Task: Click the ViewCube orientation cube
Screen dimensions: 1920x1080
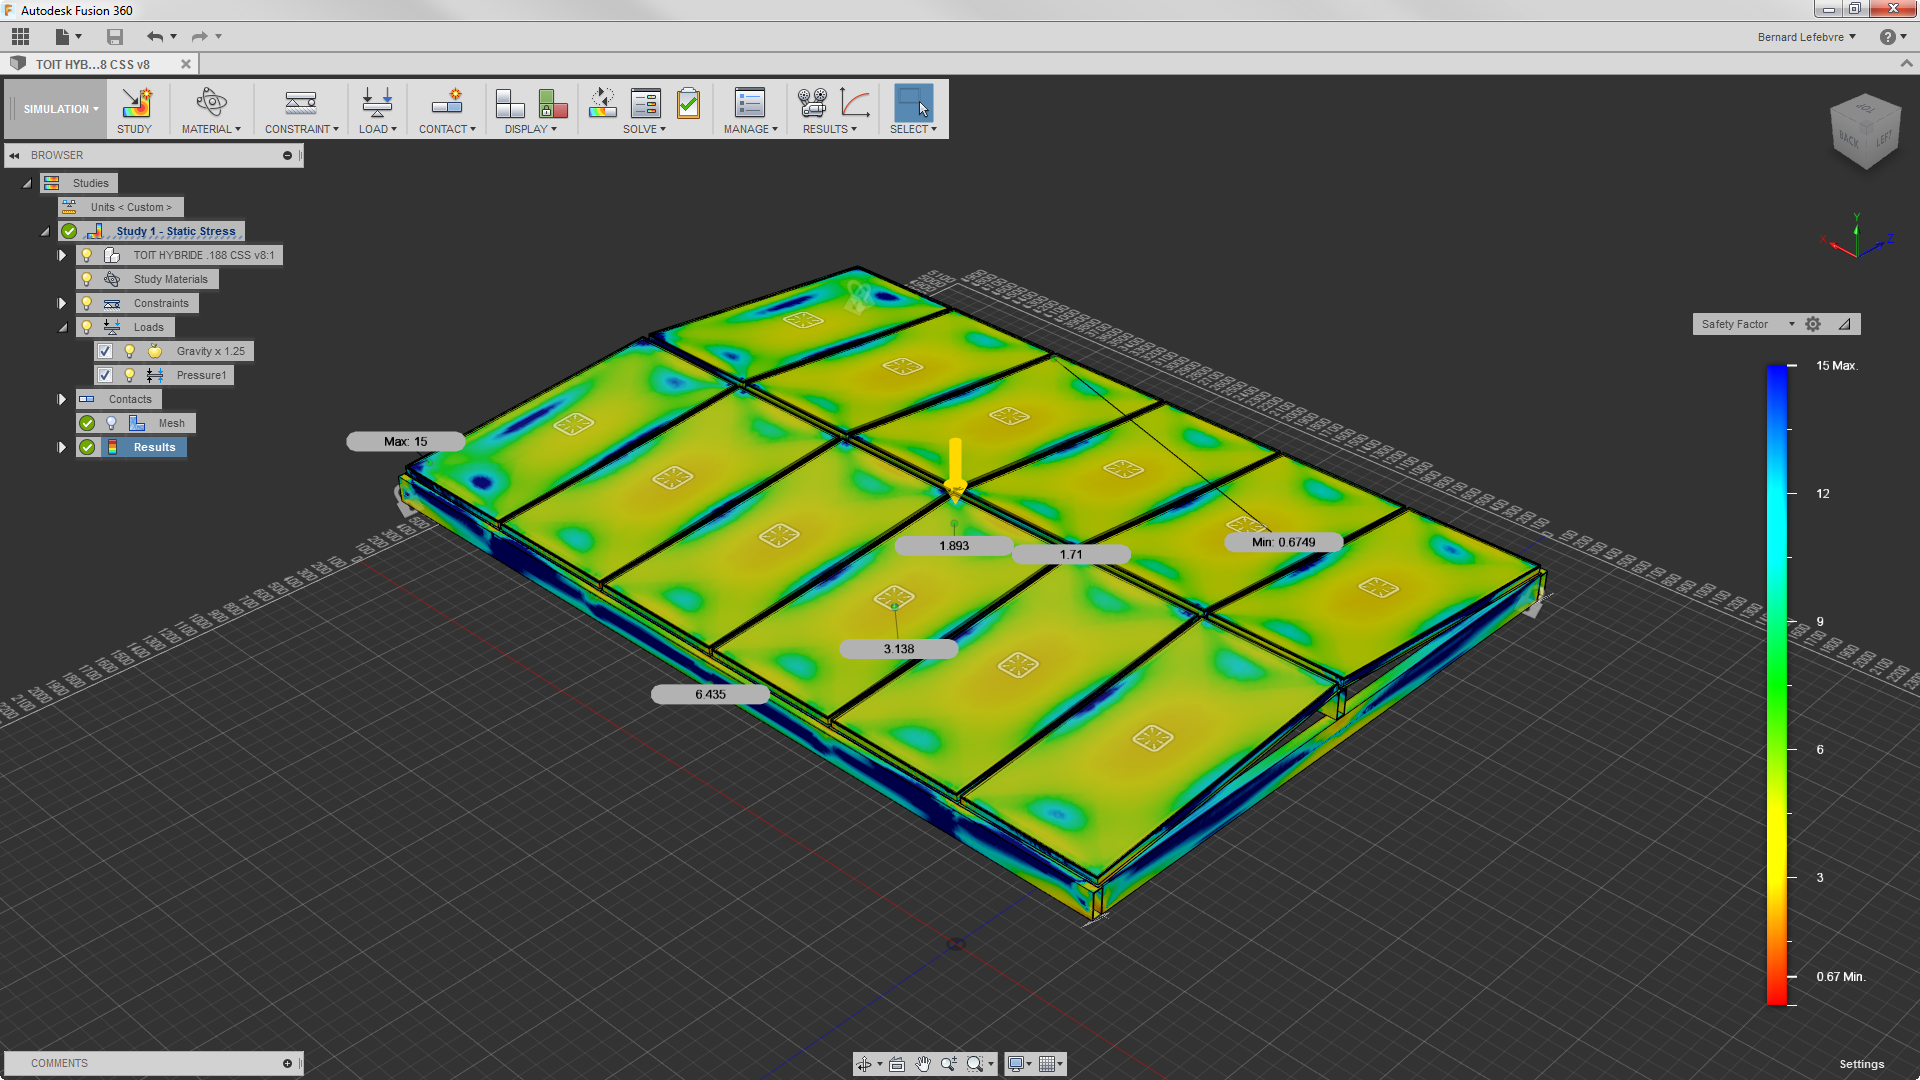Action: tap(1865, 133)
